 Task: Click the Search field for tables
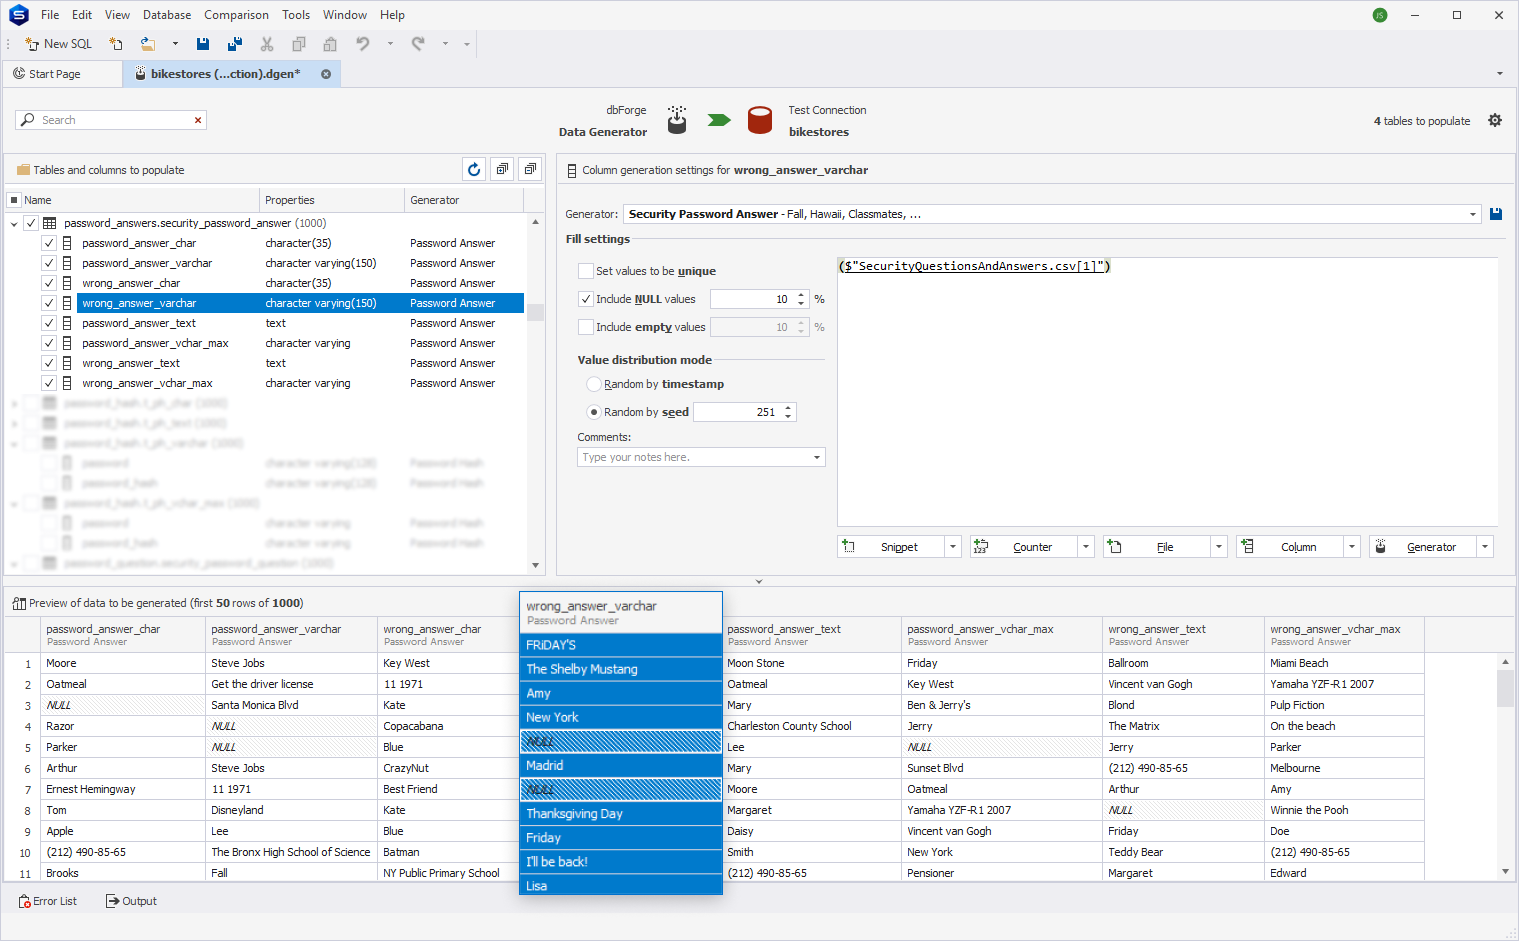tap(110, 120)
